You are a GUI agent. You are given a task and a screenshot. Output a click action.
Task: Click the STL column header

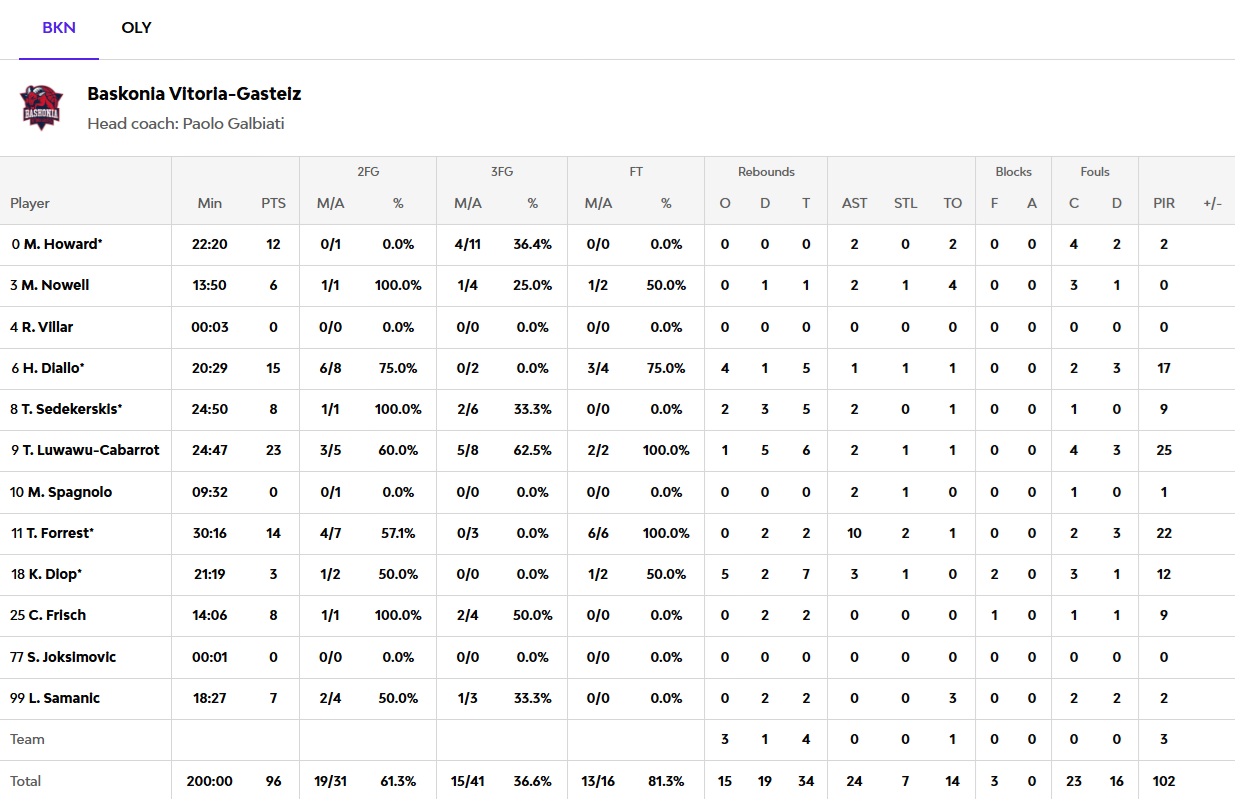pos(905,203)
